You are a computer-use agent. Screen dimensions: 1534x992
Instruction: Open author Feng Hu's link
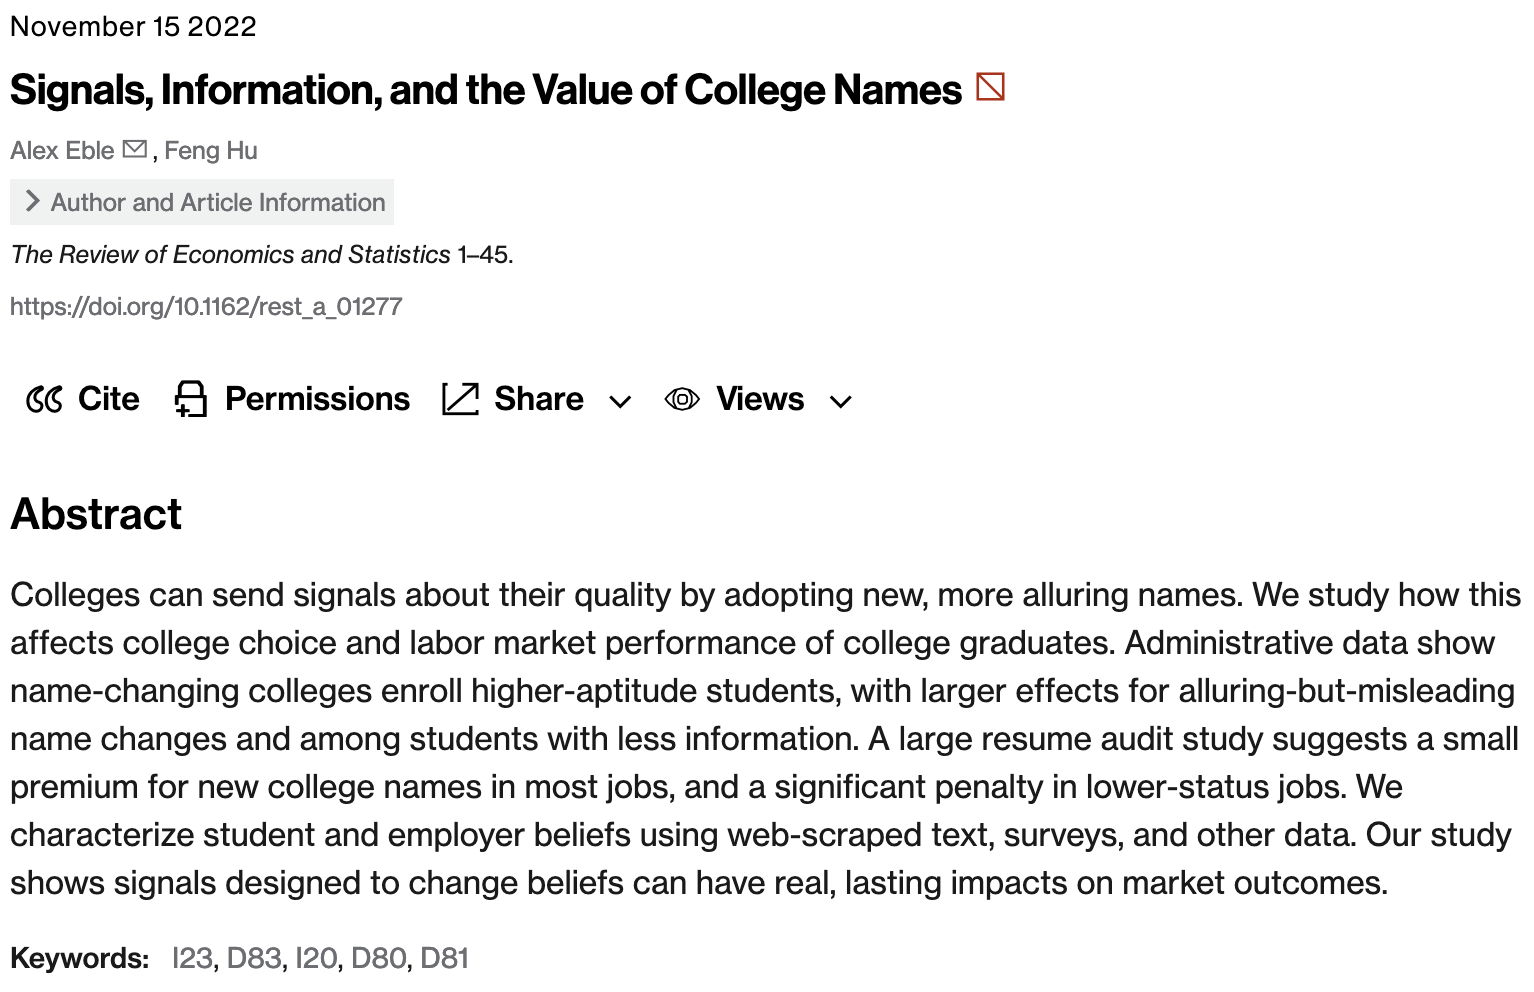point(211,150)
